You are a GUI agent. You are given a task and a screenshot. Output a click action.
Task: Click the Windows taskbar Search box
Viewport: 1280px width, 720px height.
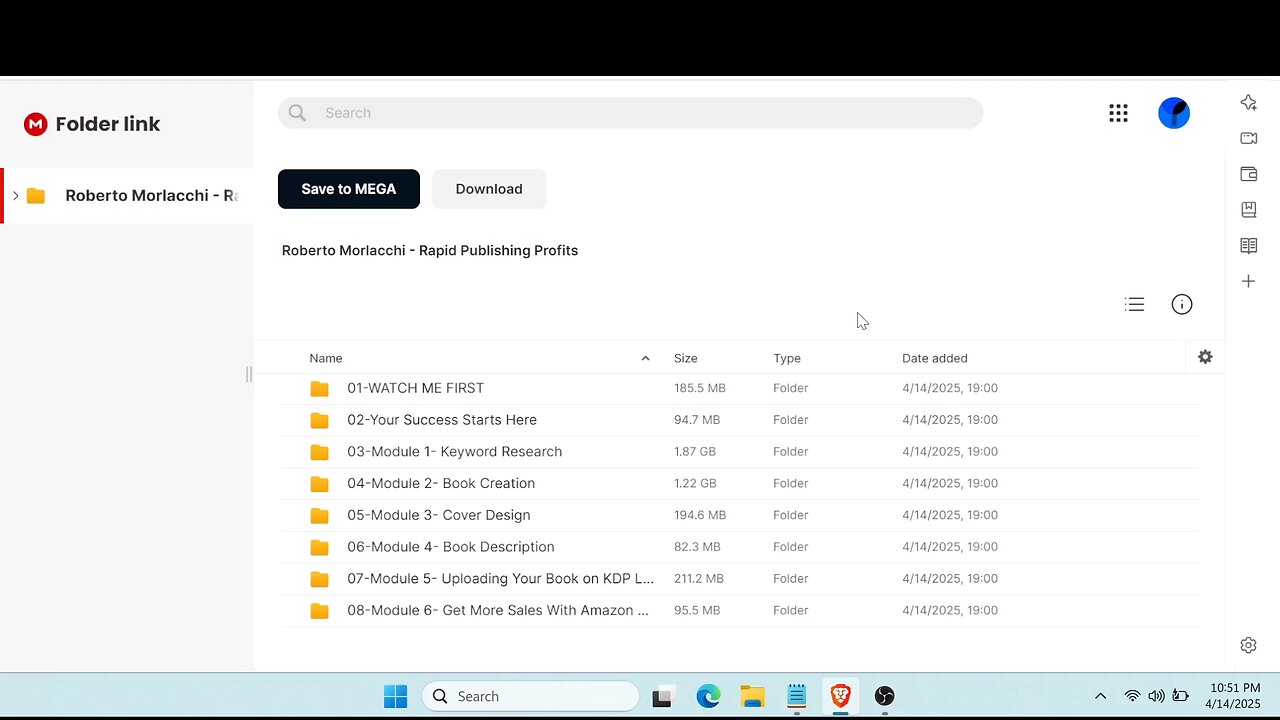click(530, 696)
